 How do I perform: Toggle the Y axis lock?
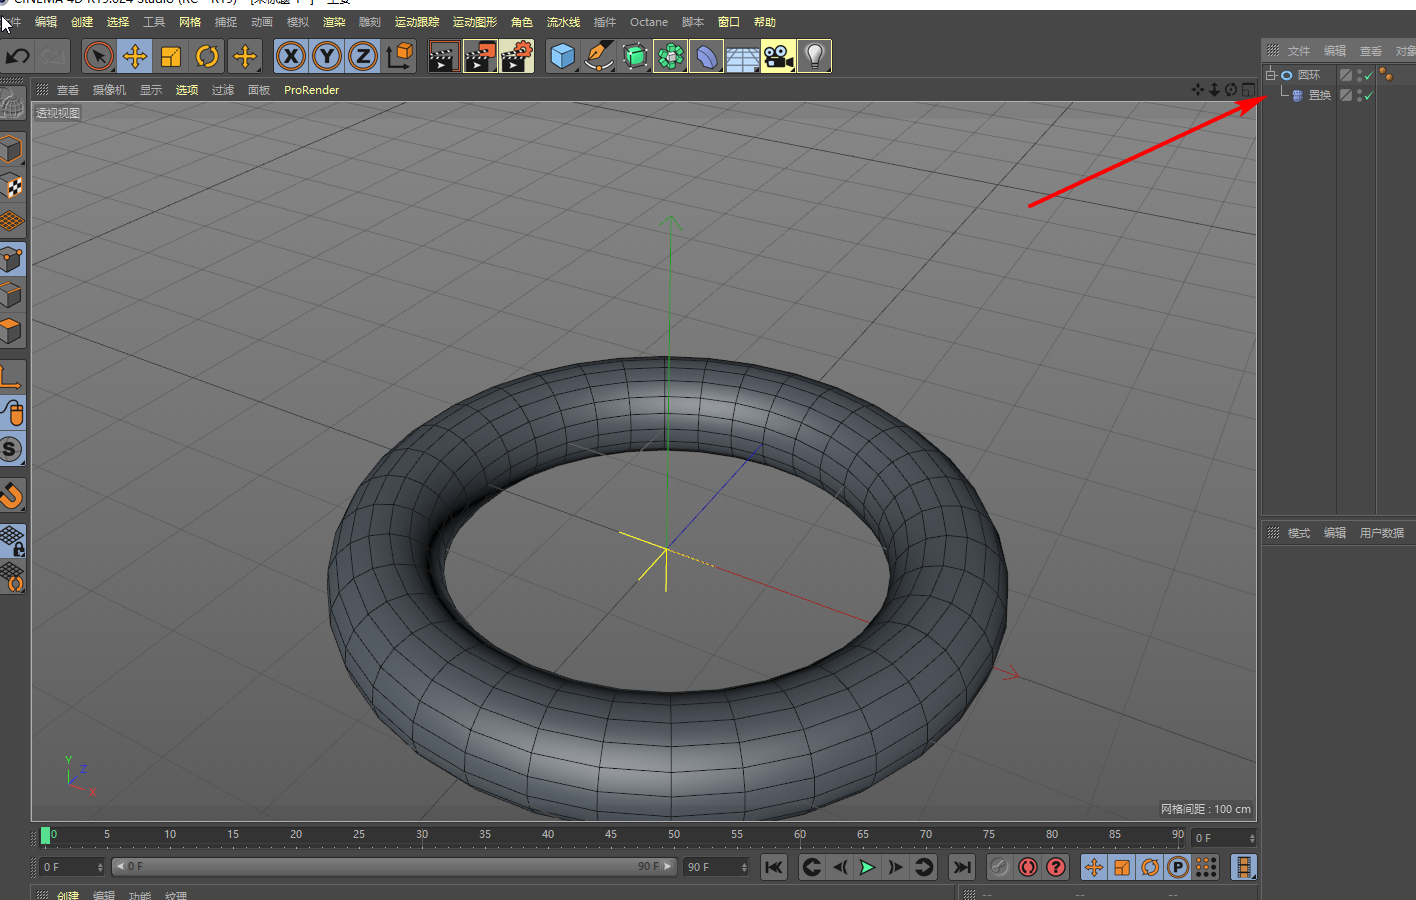(326, 56)
